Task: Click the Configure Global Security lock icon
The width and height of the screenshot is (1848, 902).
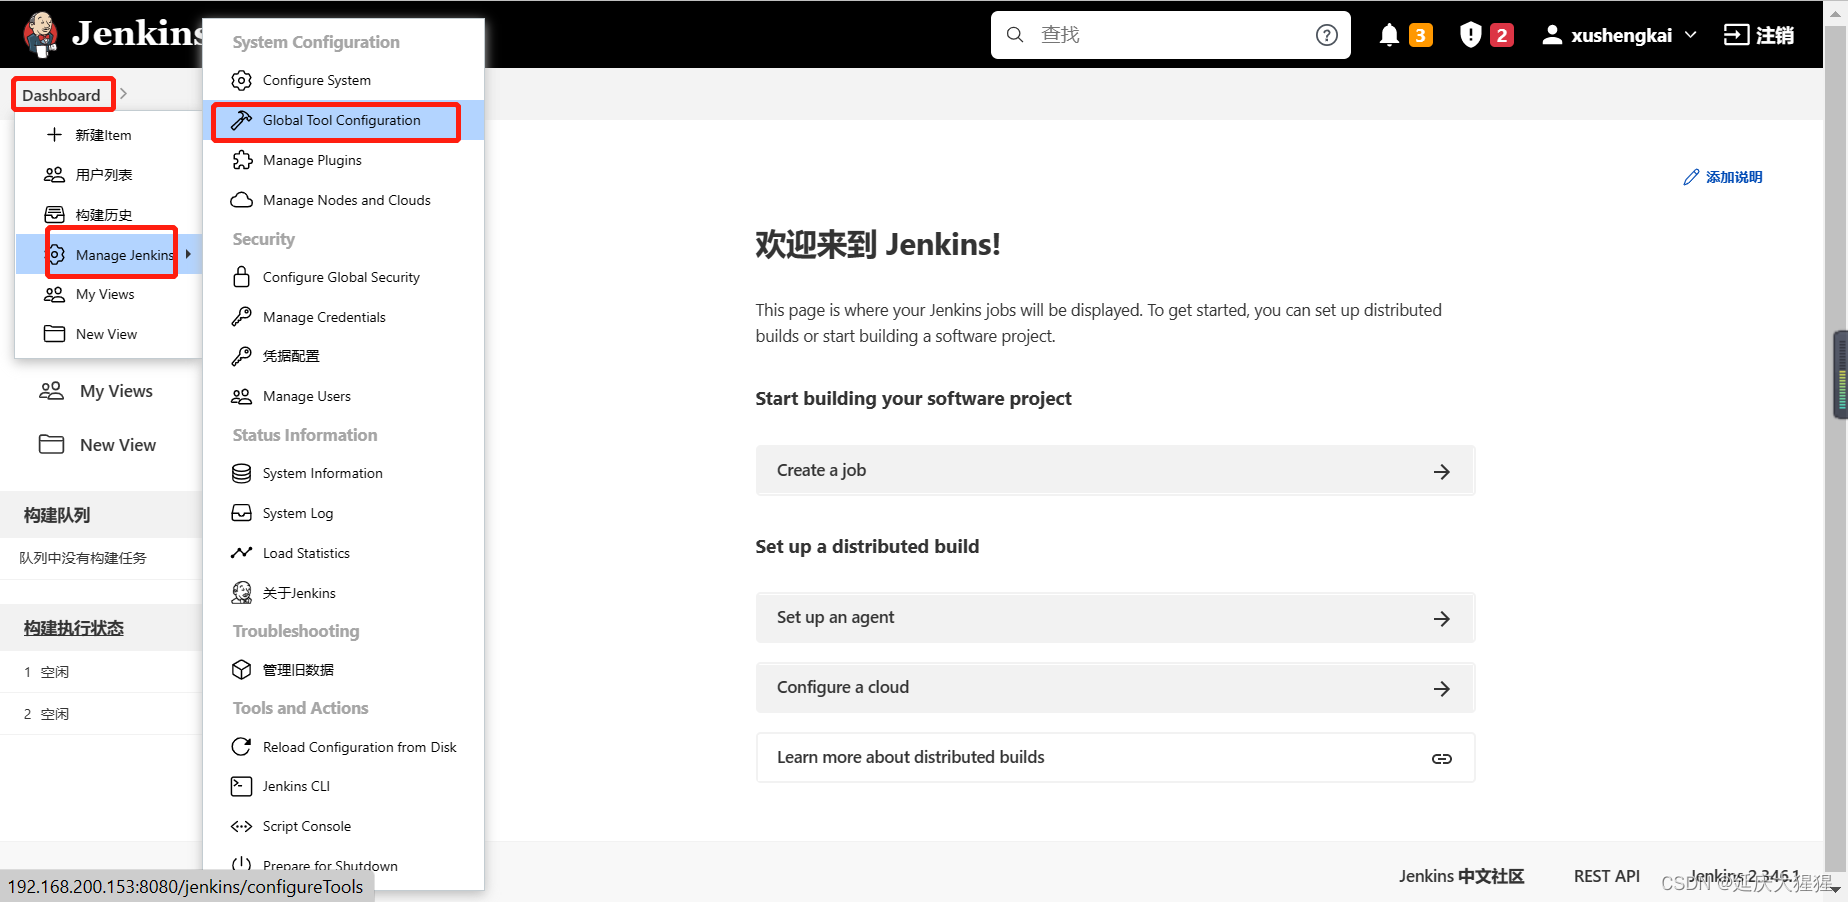Action: [241, 277]
